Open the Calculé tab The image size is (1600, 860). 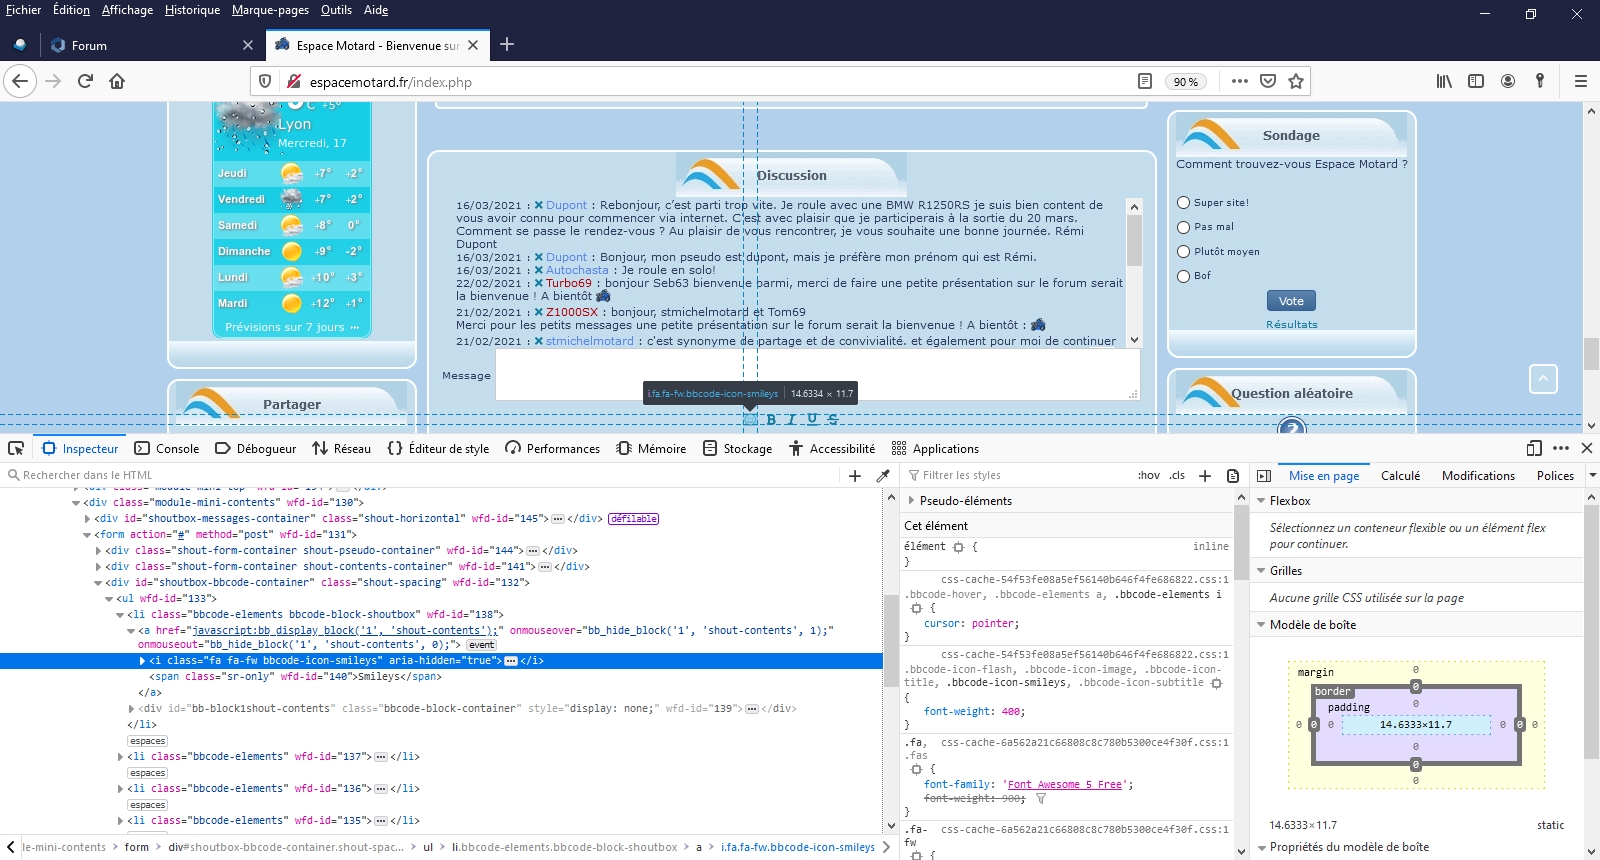coord(1400,476)
